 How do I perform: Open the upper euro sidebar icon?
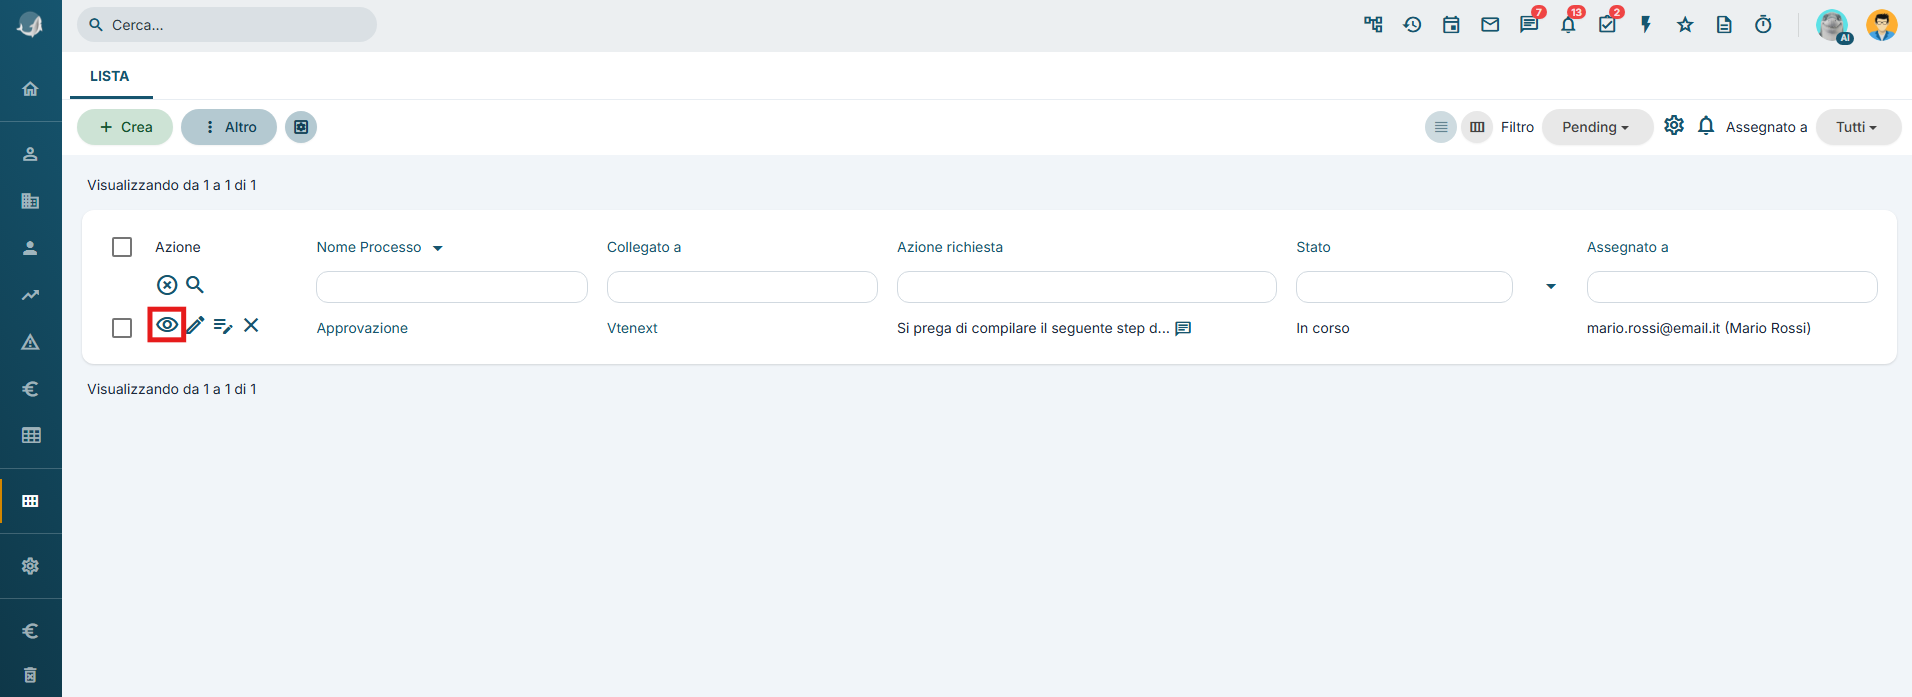click(30, 389)
